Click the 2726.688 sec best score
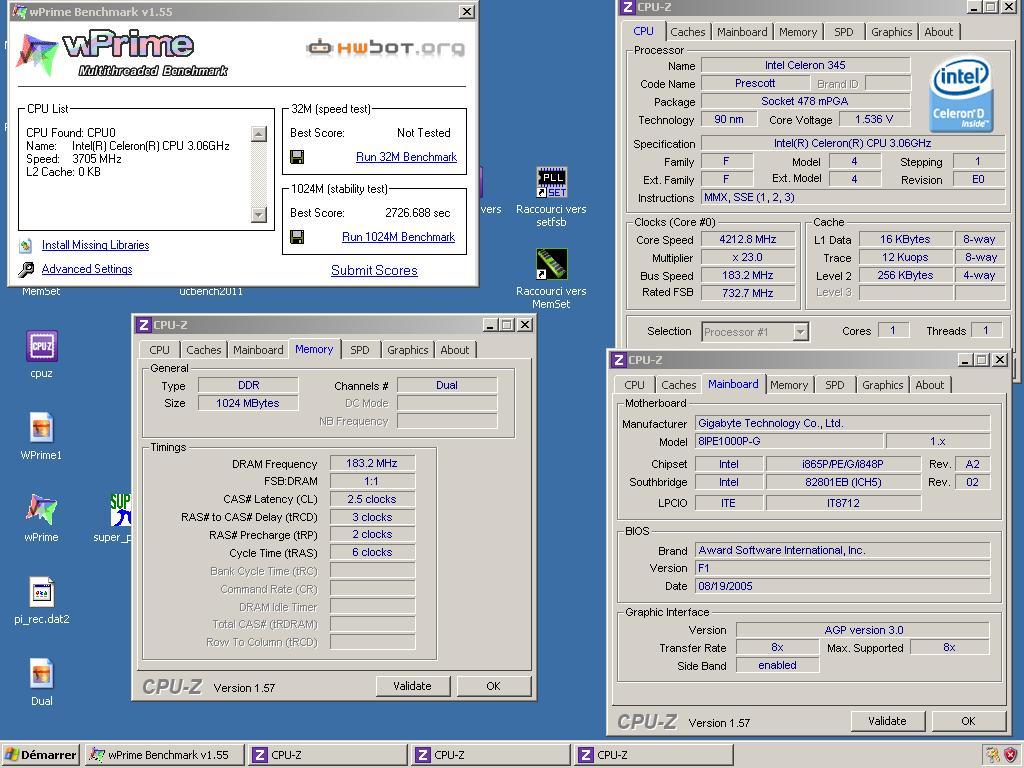 [x=417, y=213]
